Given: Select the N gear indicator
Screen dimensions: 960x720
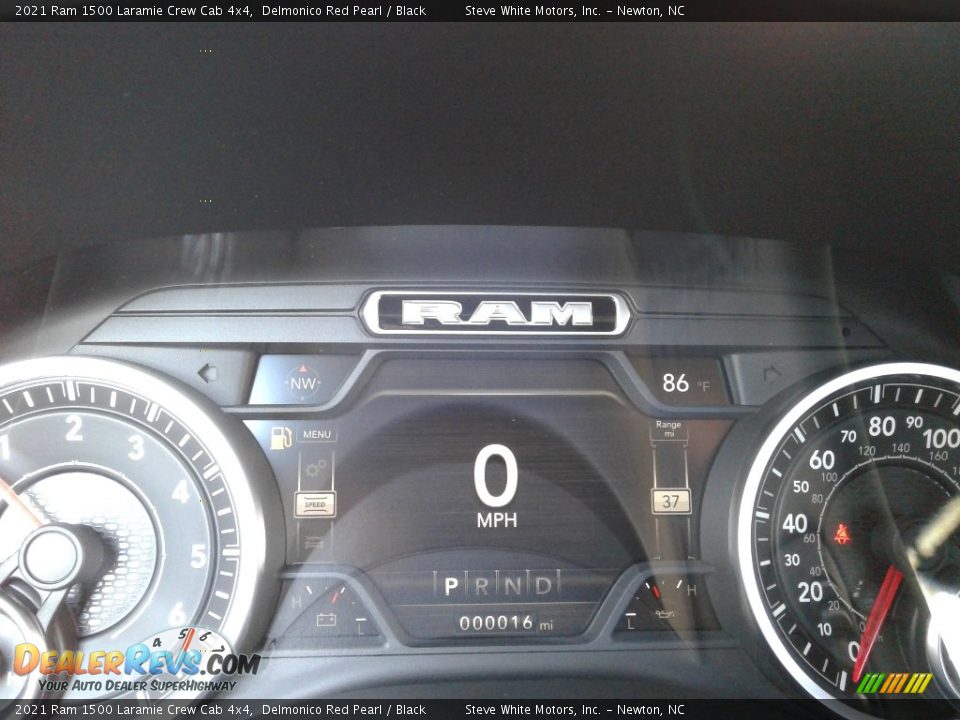Looking at the screenshot, I should (x=512, y=586).
